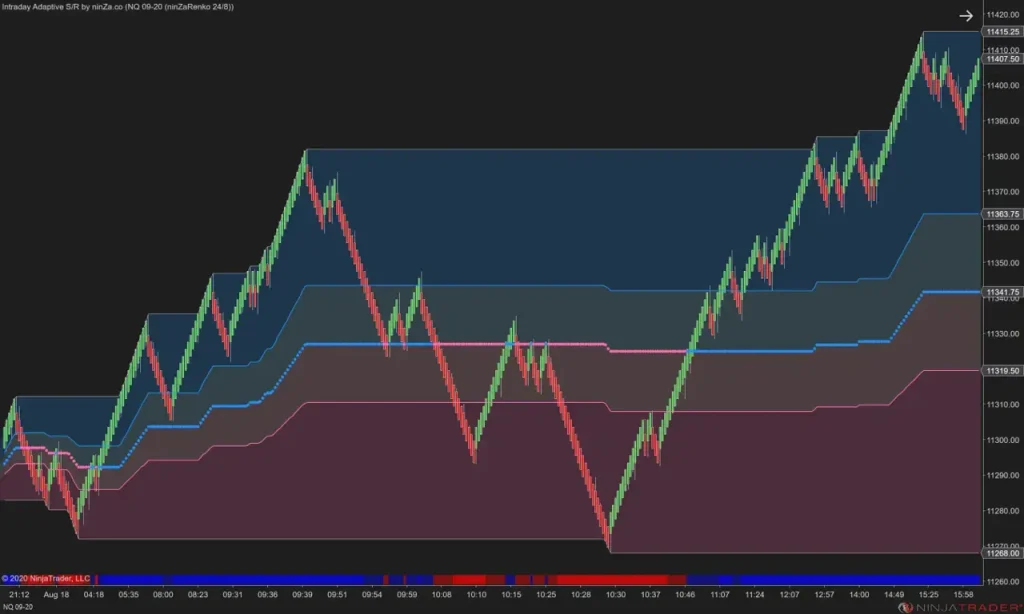Click the 04:18 time axis label

coord(93,594)
